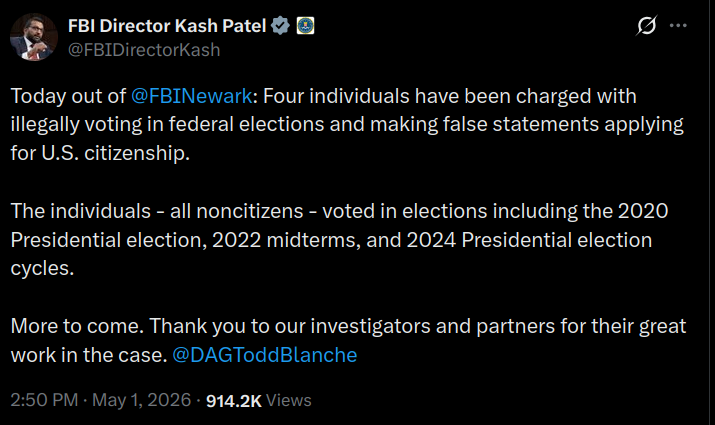The width and height of the screenshot is (715, 425).
Task: Click the '2022 midterms' text
Action: coord(286,240)
